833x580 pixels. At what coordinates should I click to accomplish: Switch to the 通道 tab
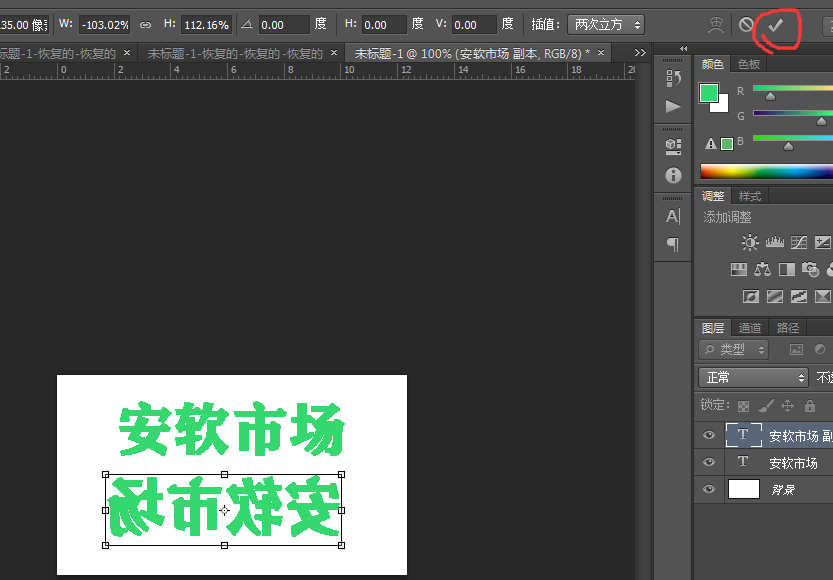point(750,327)
